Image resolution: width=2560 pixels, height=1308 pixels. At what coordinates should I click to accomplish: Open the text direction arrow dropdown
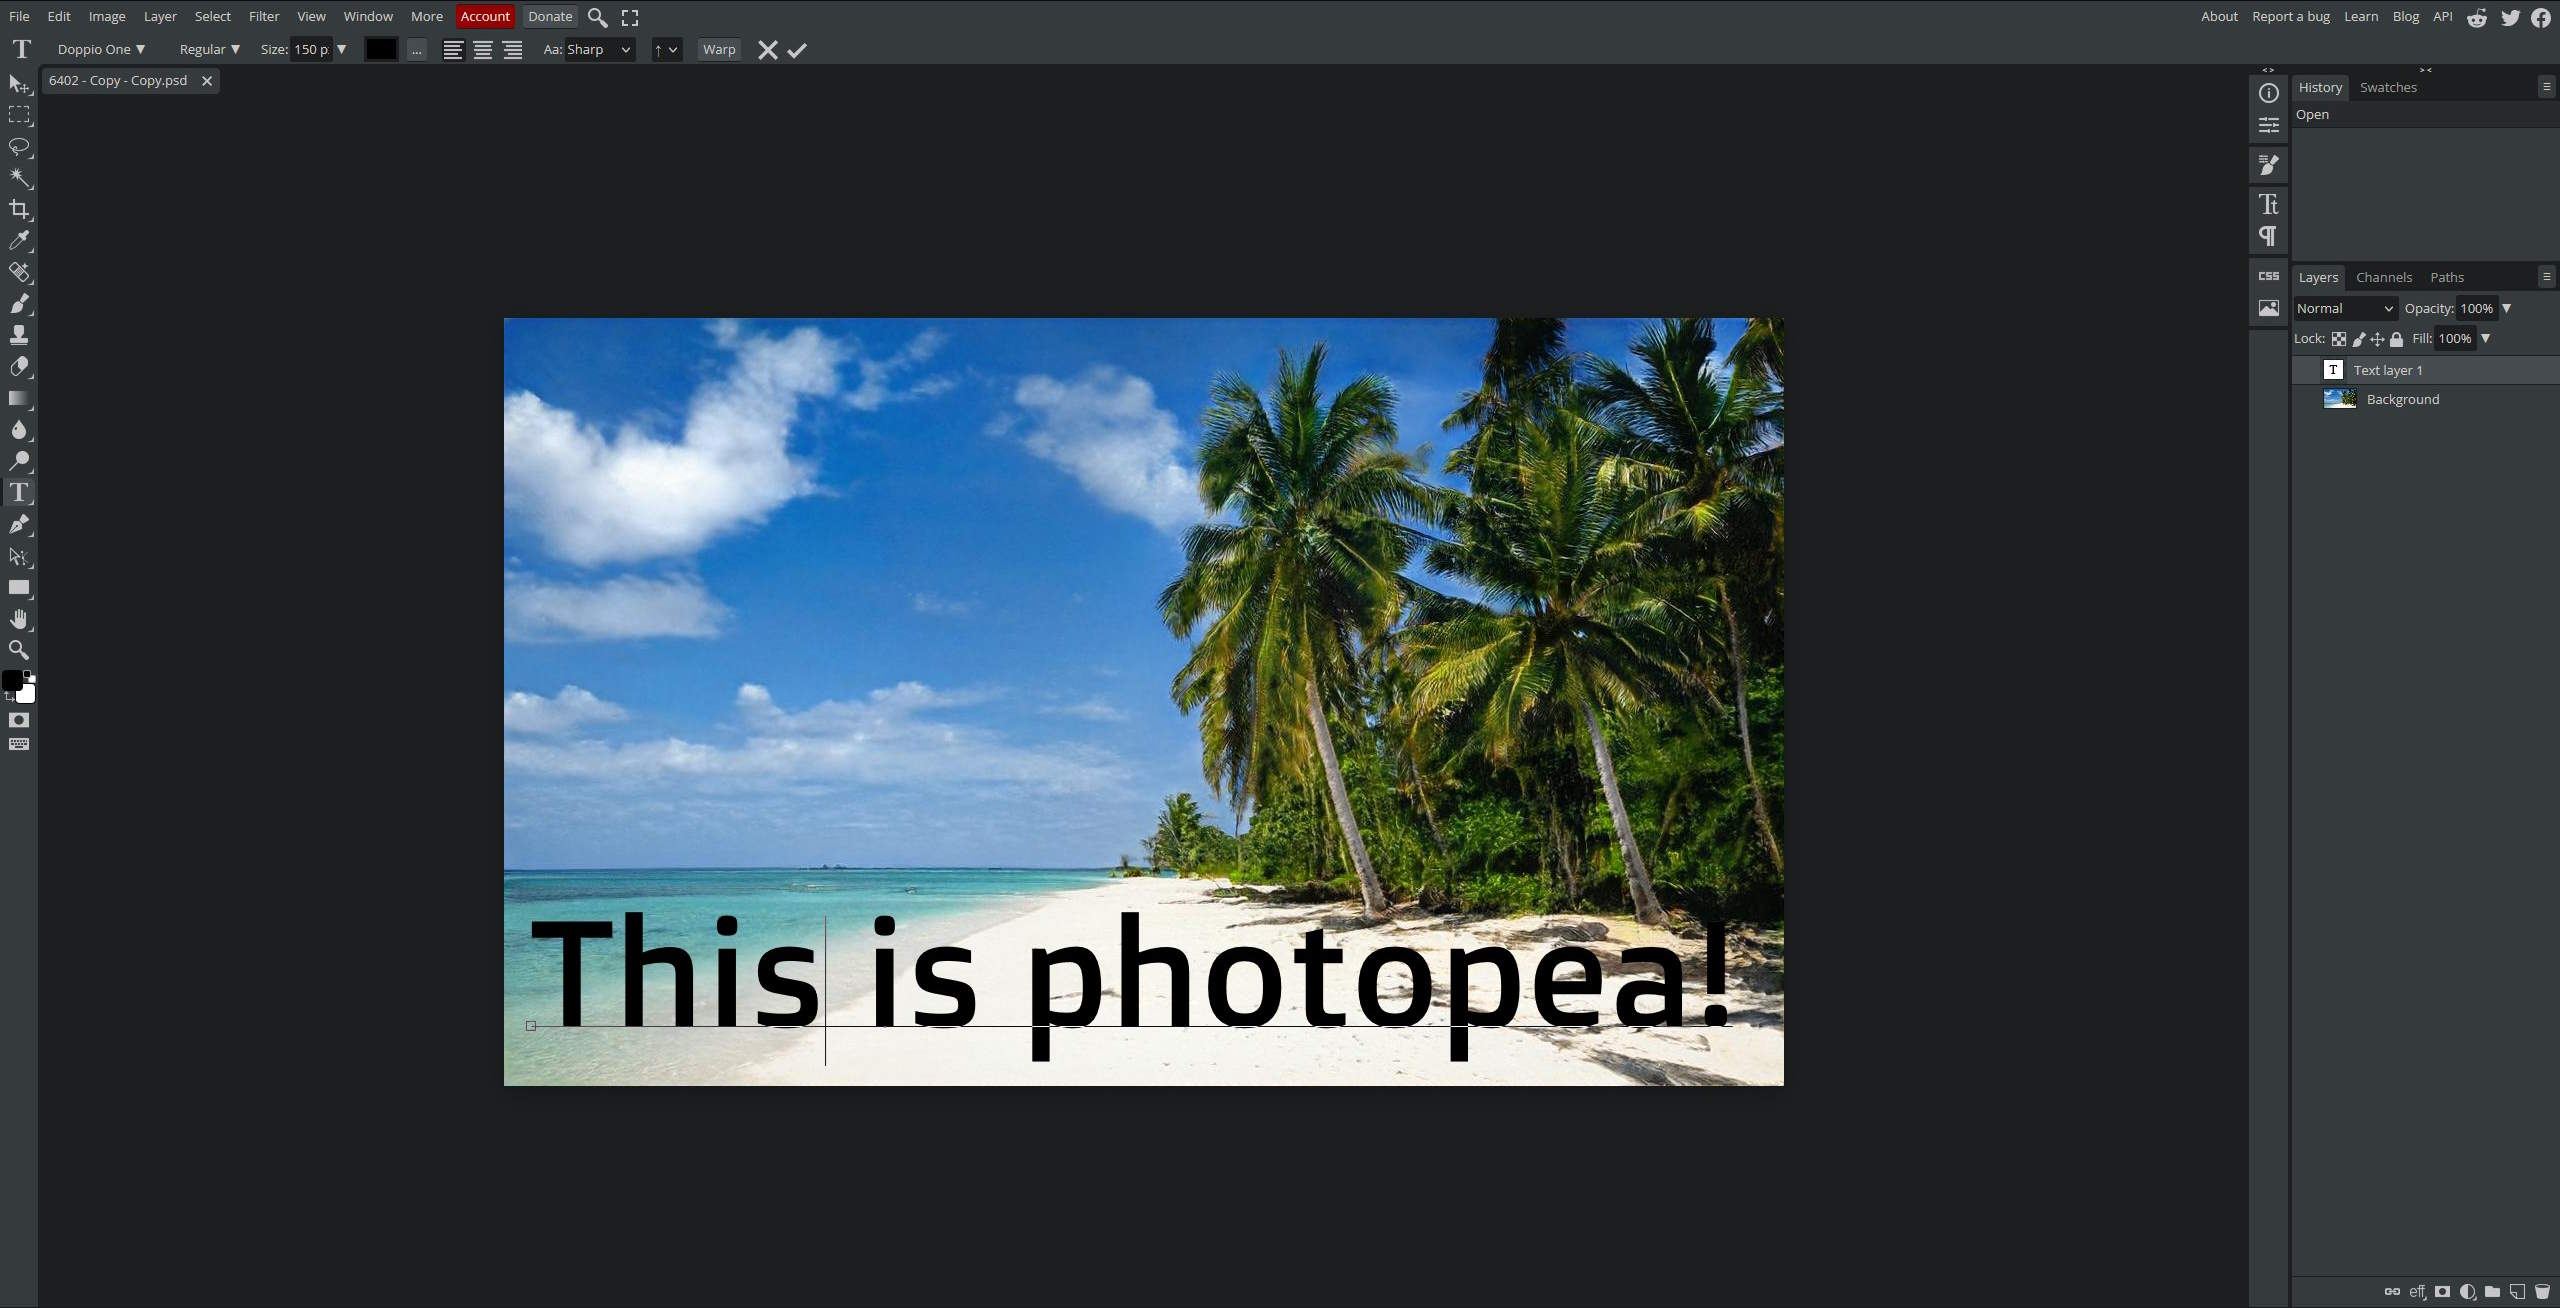(666, 49)
